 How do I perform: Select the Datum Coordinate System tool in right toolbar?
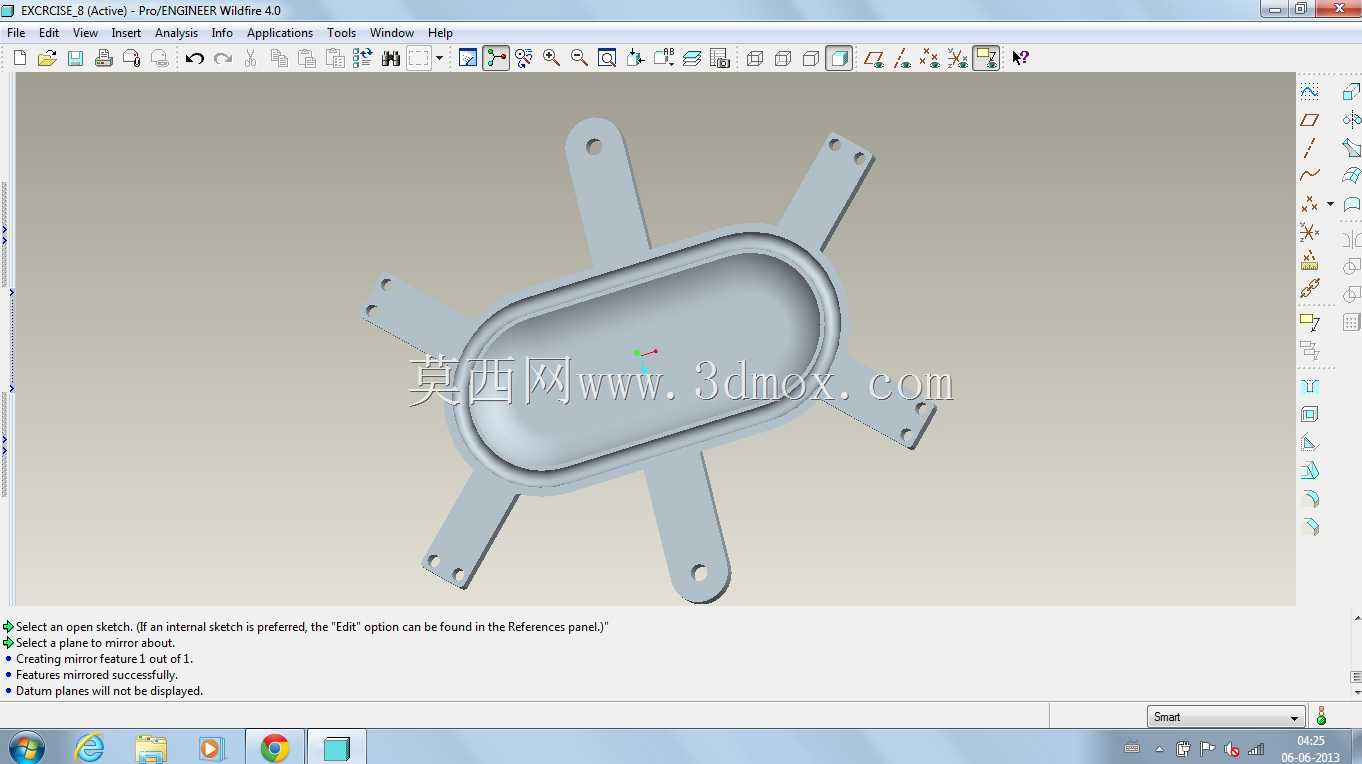pyautogui.click(x=1309, y=233)
